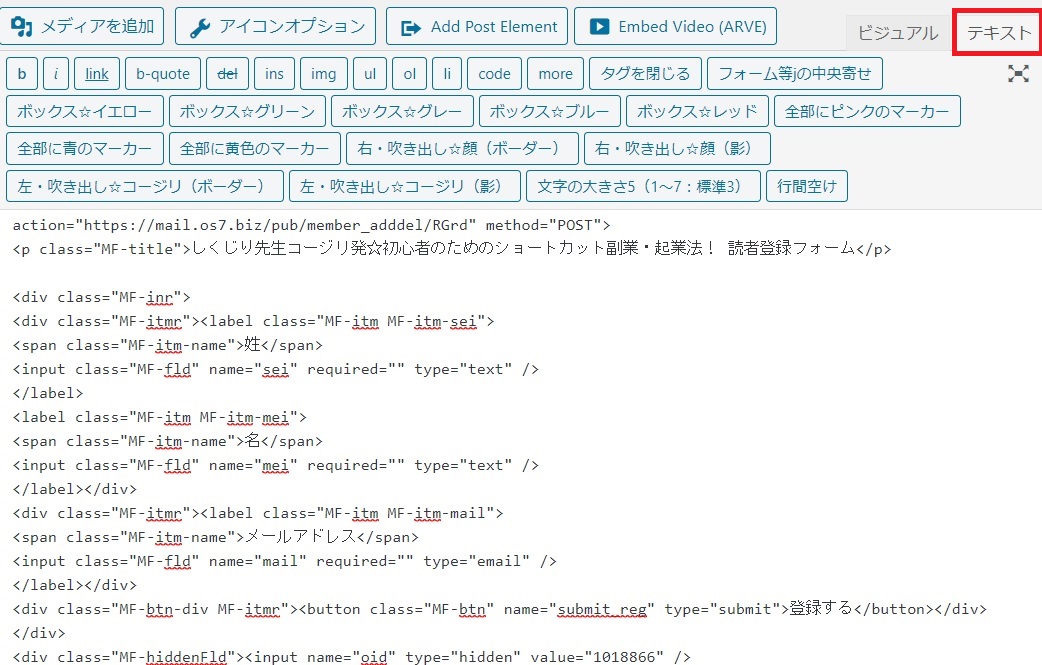1042x665 pixels.
Task: Switch to the テキスト editor tab
Action: click(997, 32)
